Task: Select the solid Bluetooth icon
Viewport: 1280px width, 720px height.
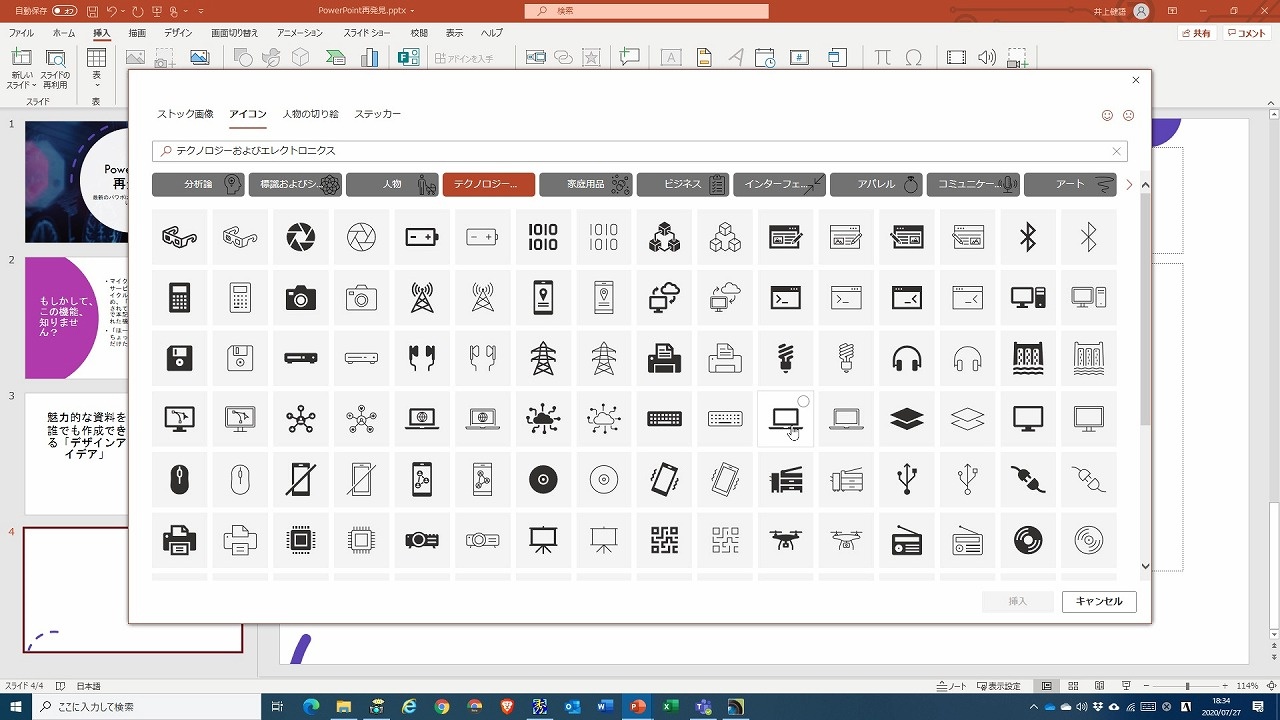Action: coord(1028,237)
